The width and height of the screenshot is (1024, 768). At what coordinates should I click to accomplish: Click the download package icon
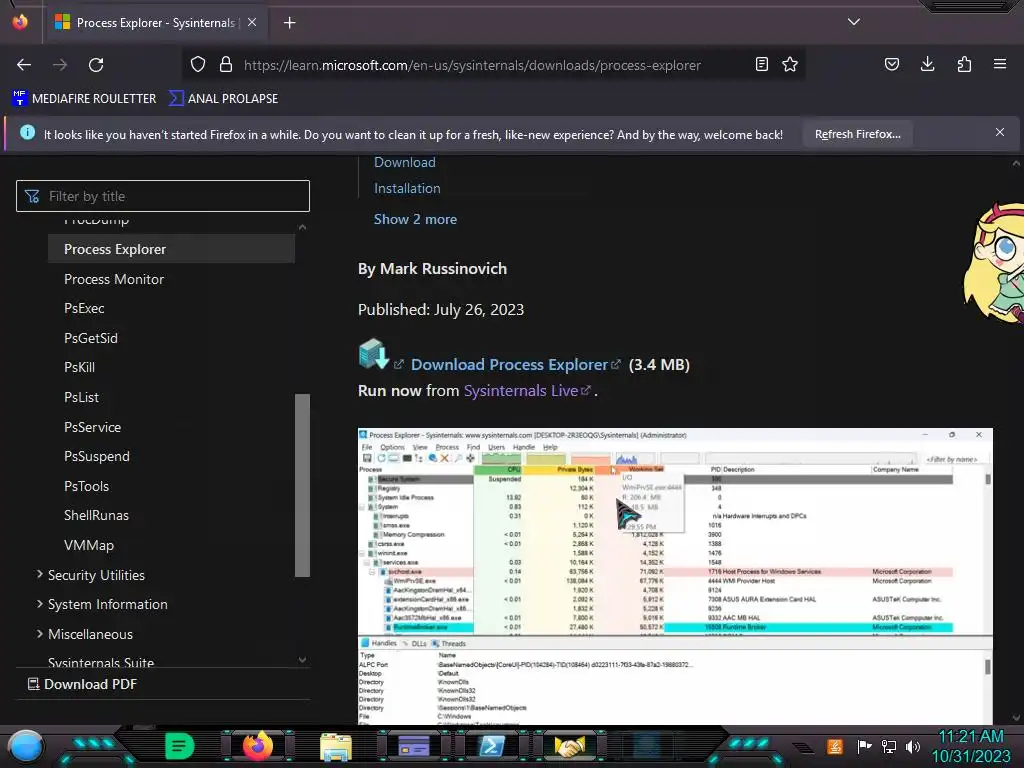click(374, 355)
